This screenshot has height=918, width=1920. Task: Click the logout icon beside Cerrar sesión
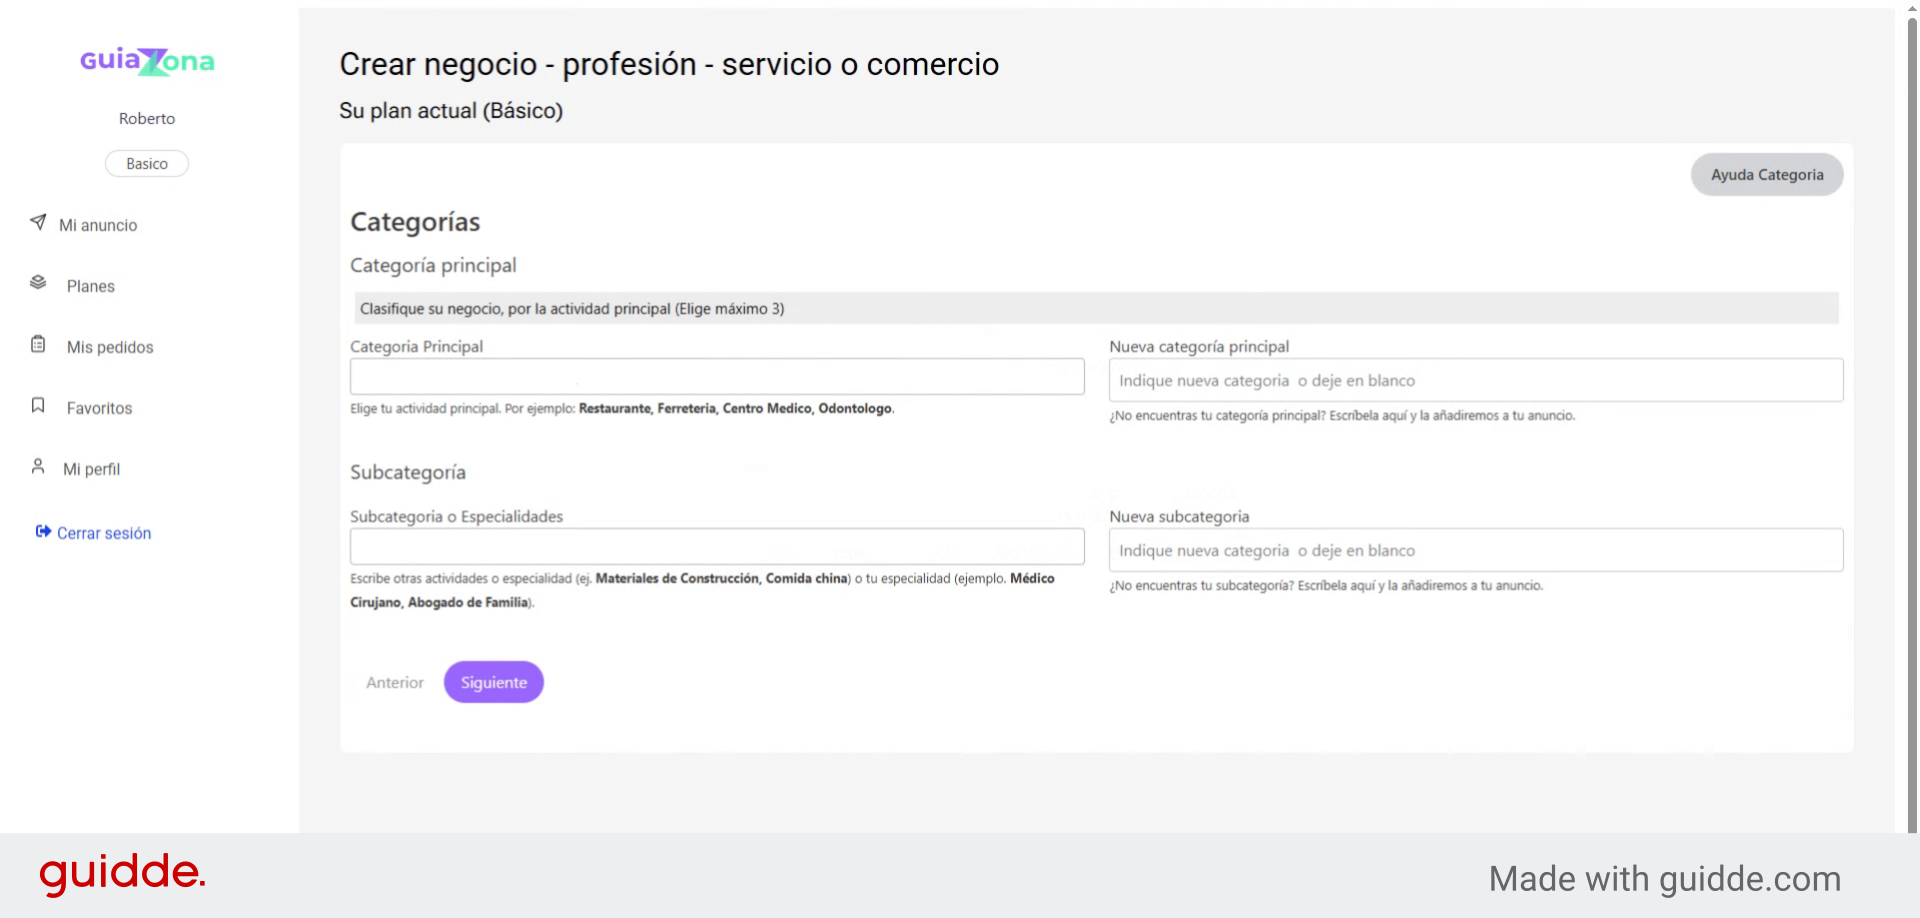[43, 531]
